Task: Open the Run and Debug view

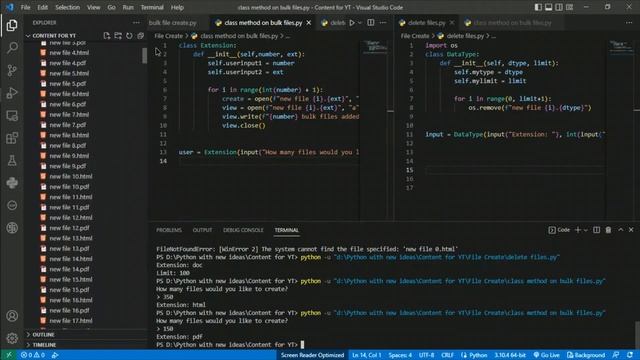Action: pos(12,93)
